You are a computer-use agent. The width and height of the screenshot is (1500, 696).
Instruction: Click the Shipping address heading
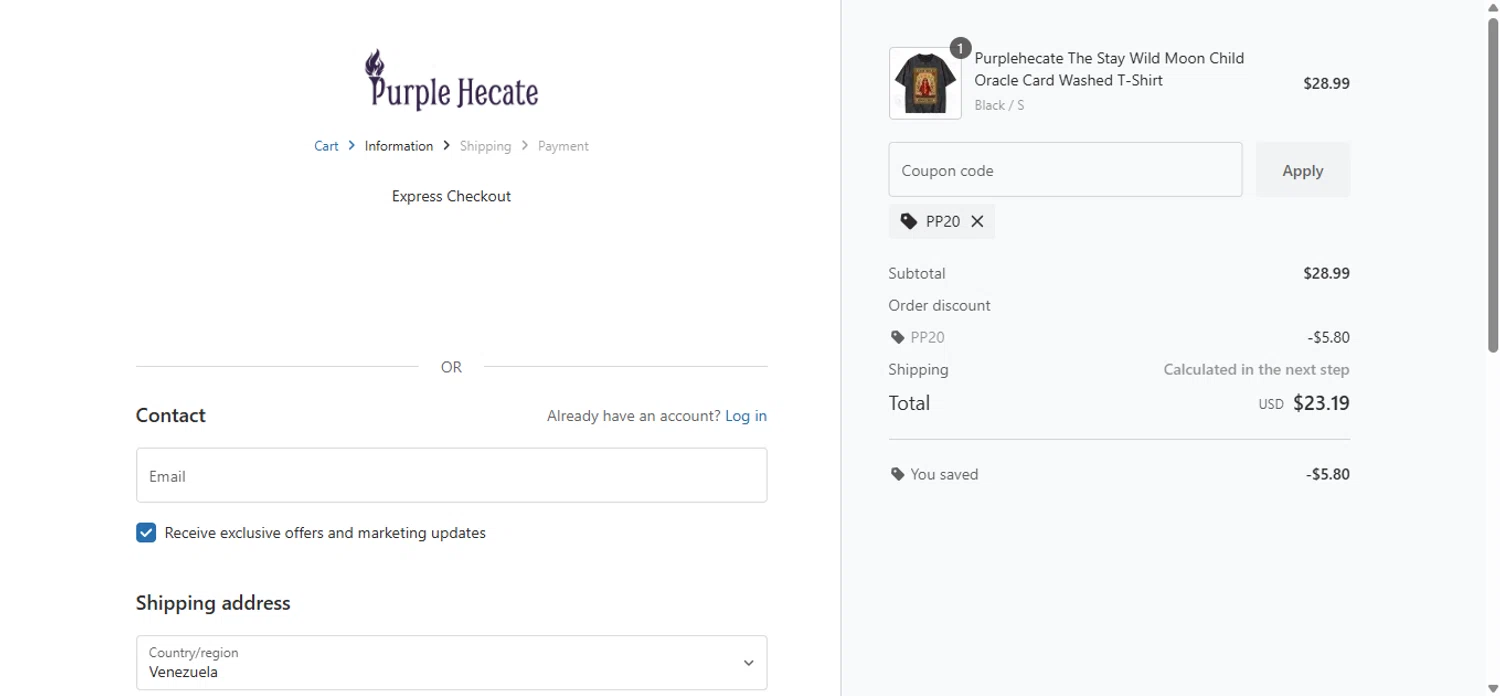(213, 603)
